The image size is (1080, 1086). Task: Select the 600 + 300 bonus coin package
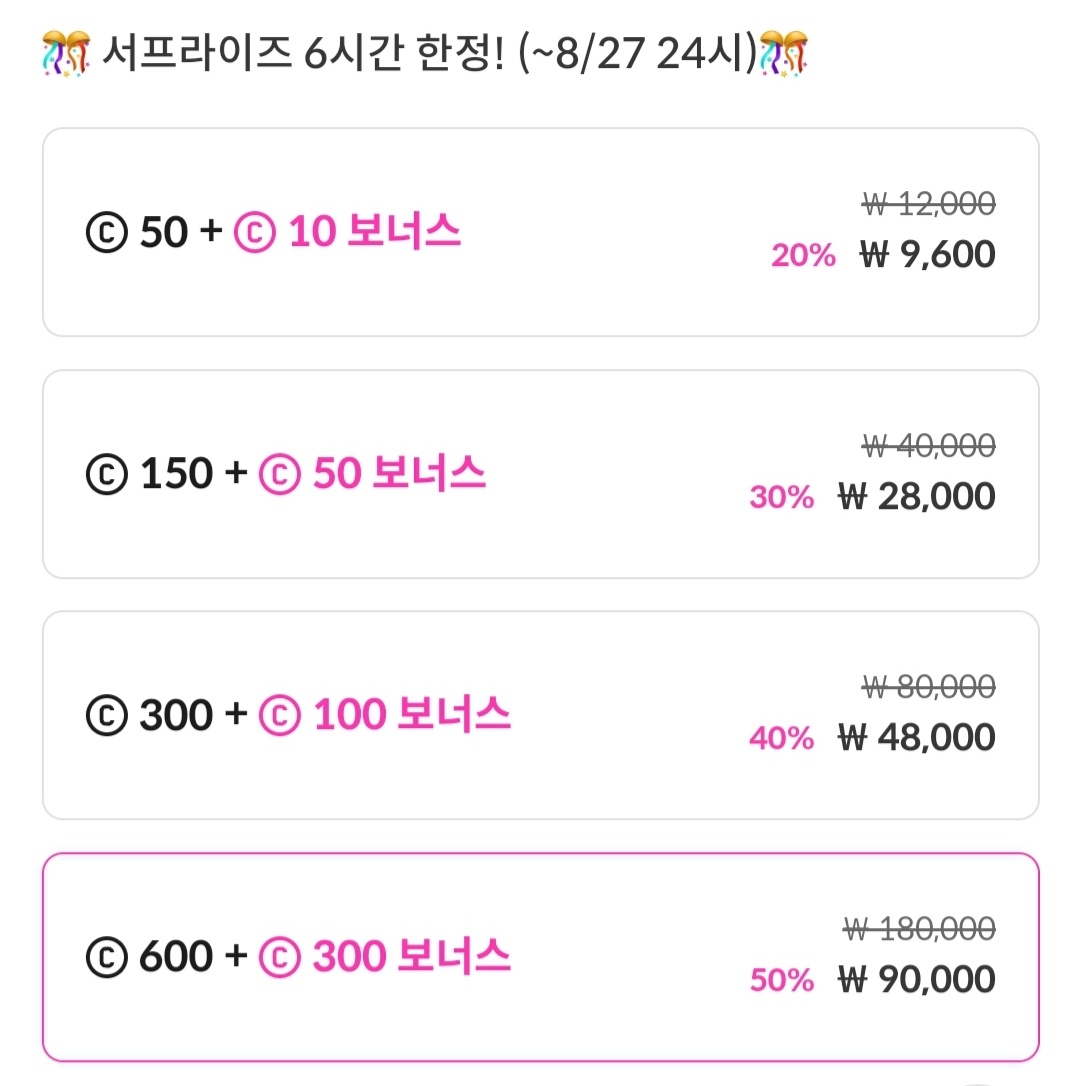click(540, 957)
